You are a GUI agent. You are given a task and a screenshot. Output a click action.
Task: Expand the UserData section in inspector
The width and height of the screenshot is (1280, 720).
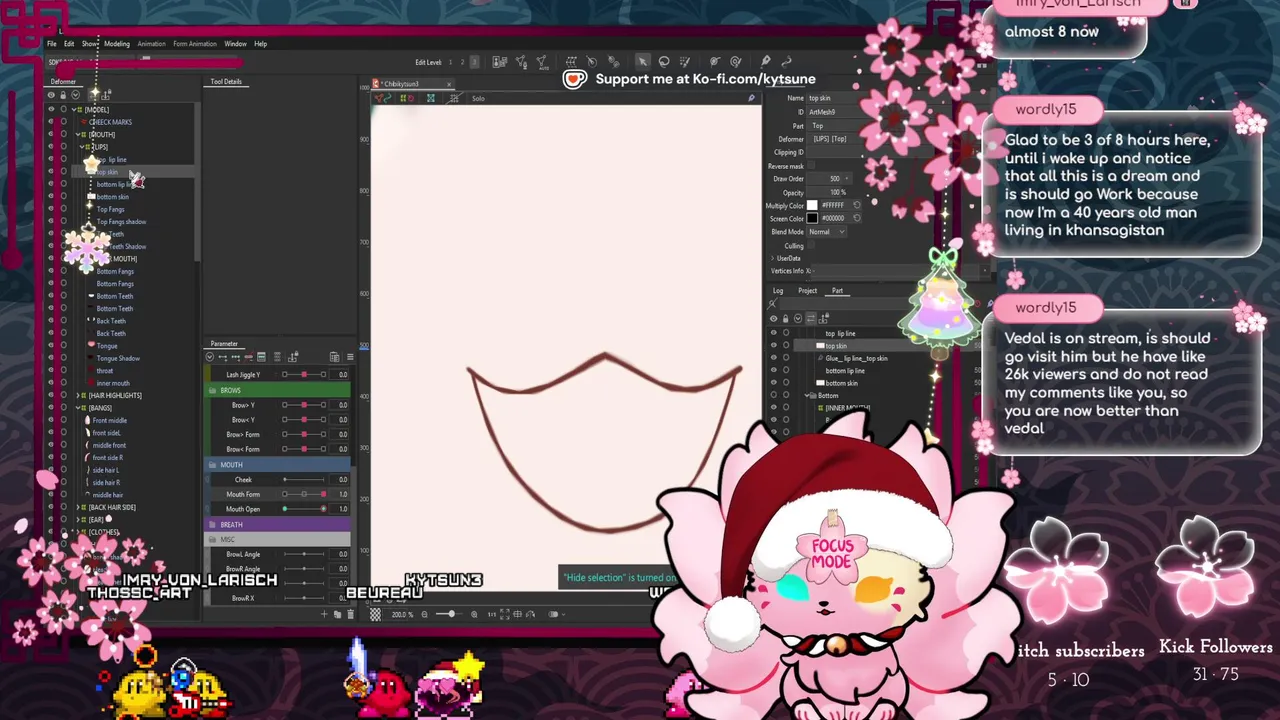[x=773, y=258]
